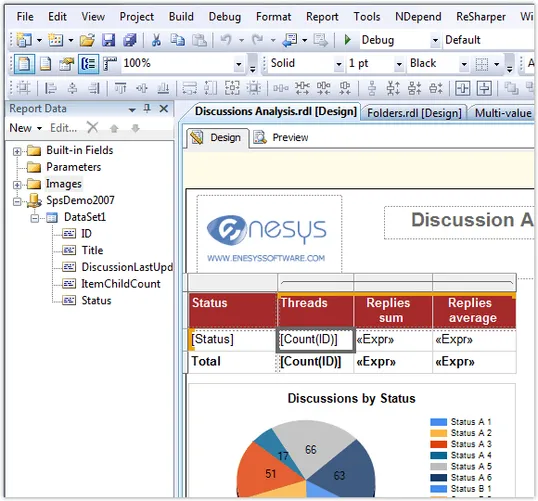This screenshot has height=501, width=538.
Task: Open the 1 pt border width dropdown
Action: [x=399, y=64]
